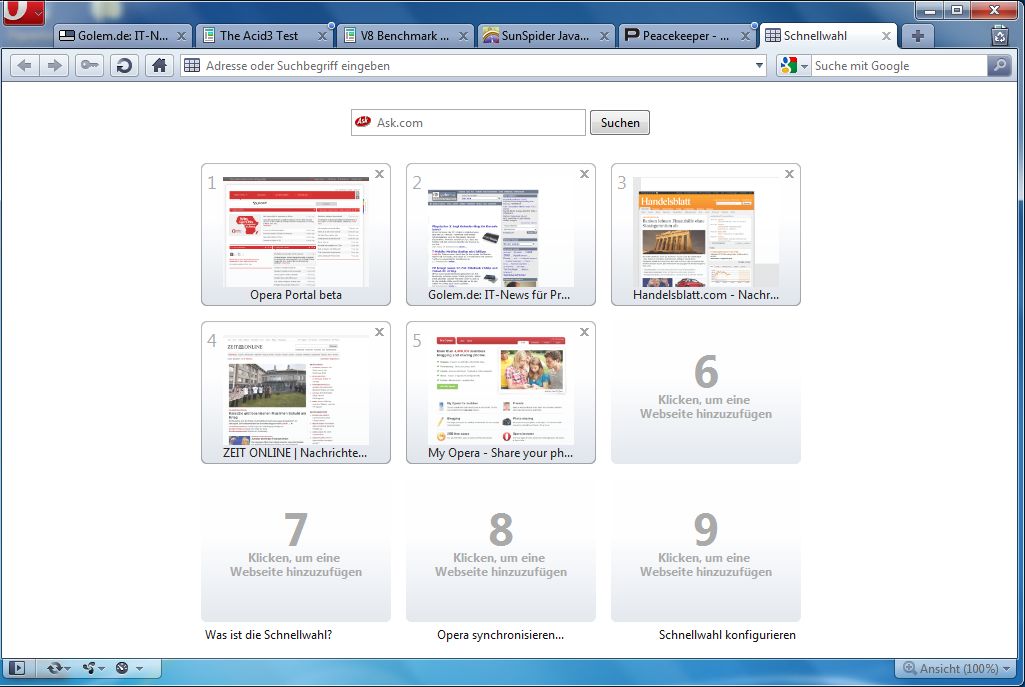This screenshot has height=687, width=1025.
Task: Remove Opera Portal beta speed dial entry
Action: (379, 174)
